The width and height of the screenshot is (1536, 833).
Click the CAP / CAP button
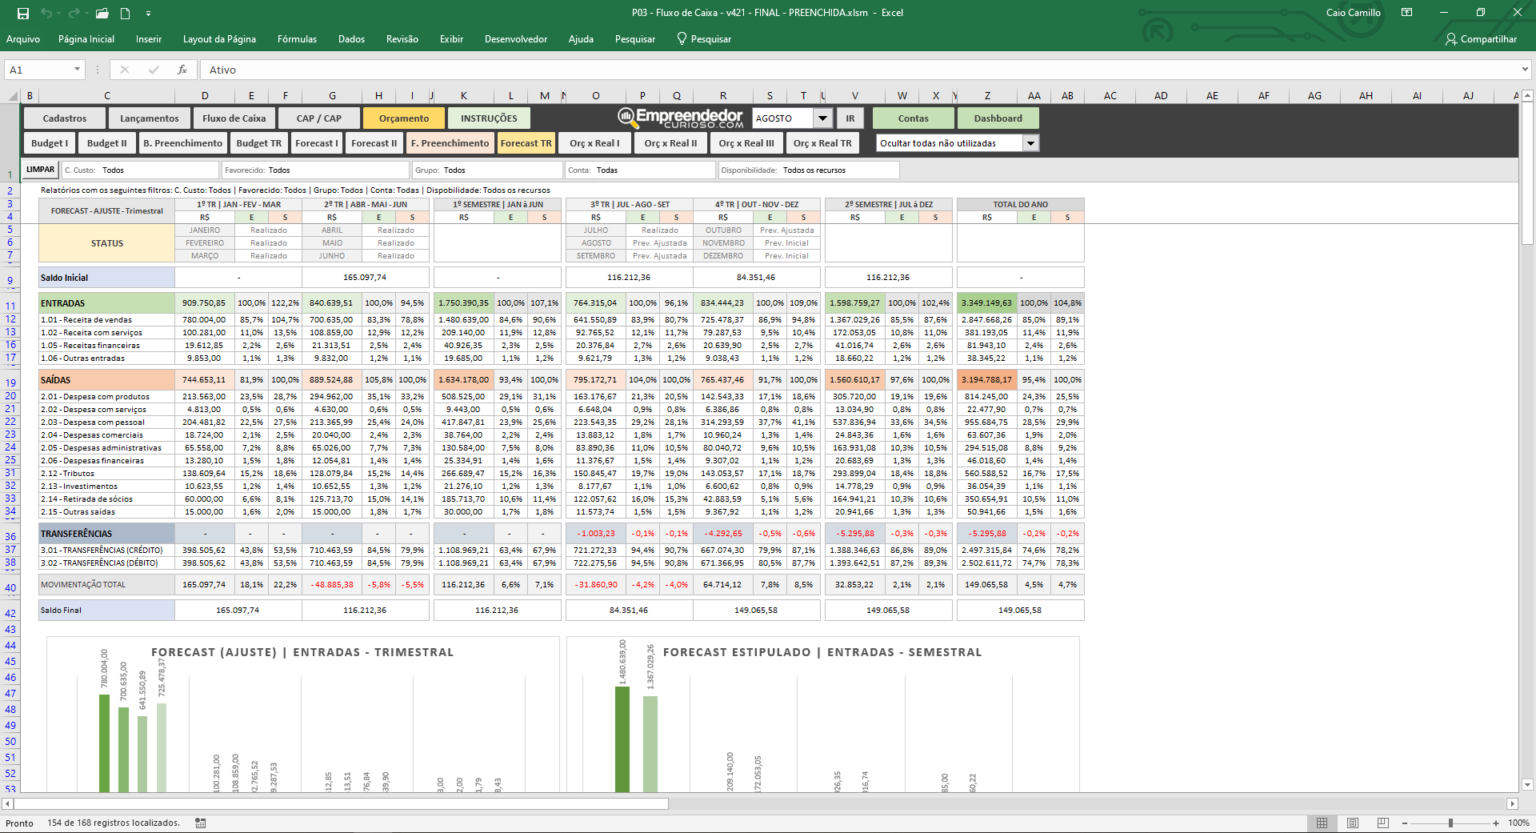click(x=319, y=118)
